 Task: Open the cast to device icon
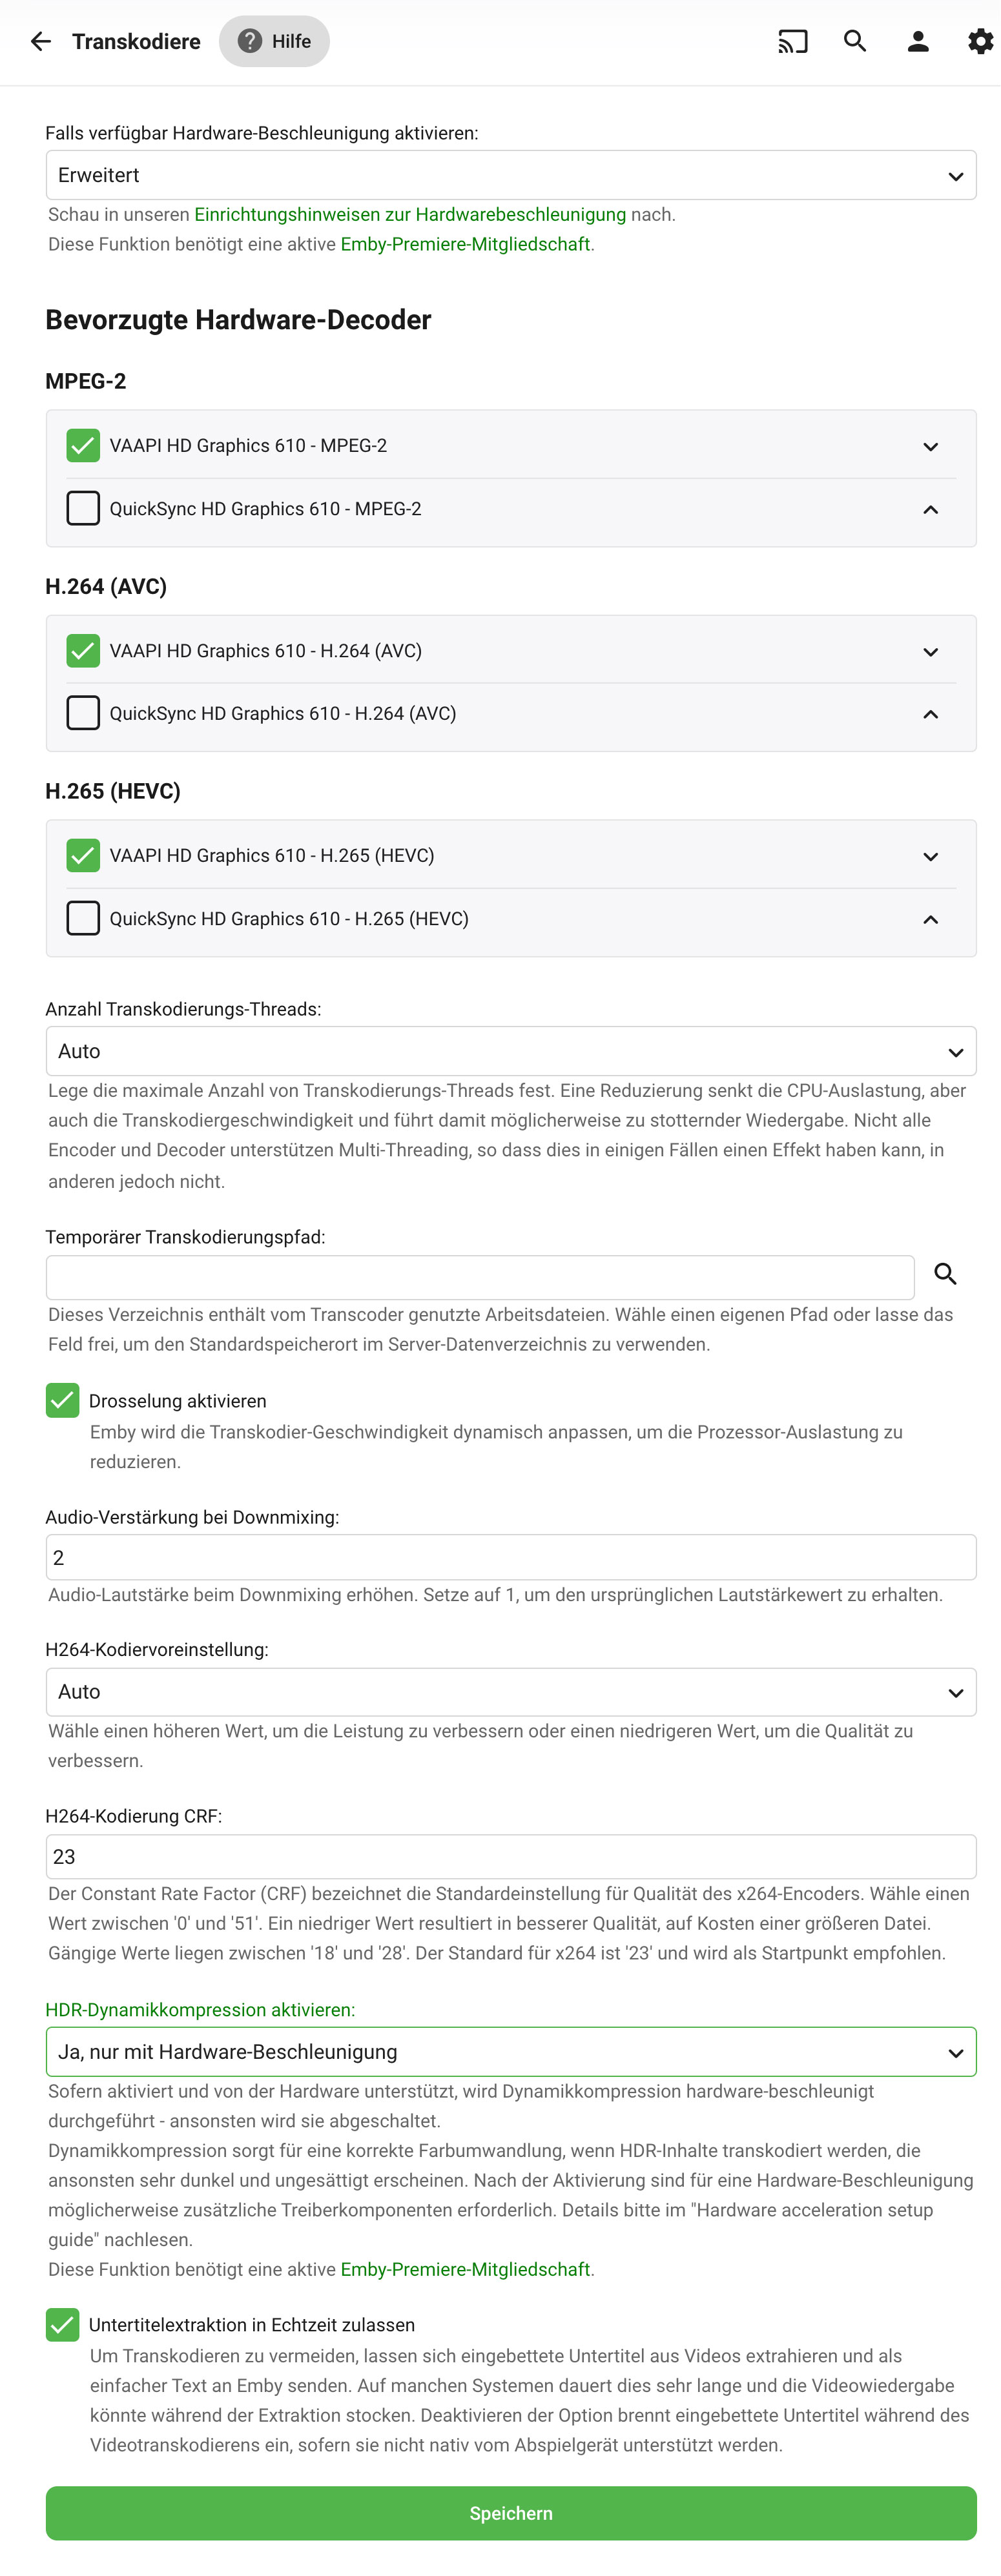pos(793,41)
